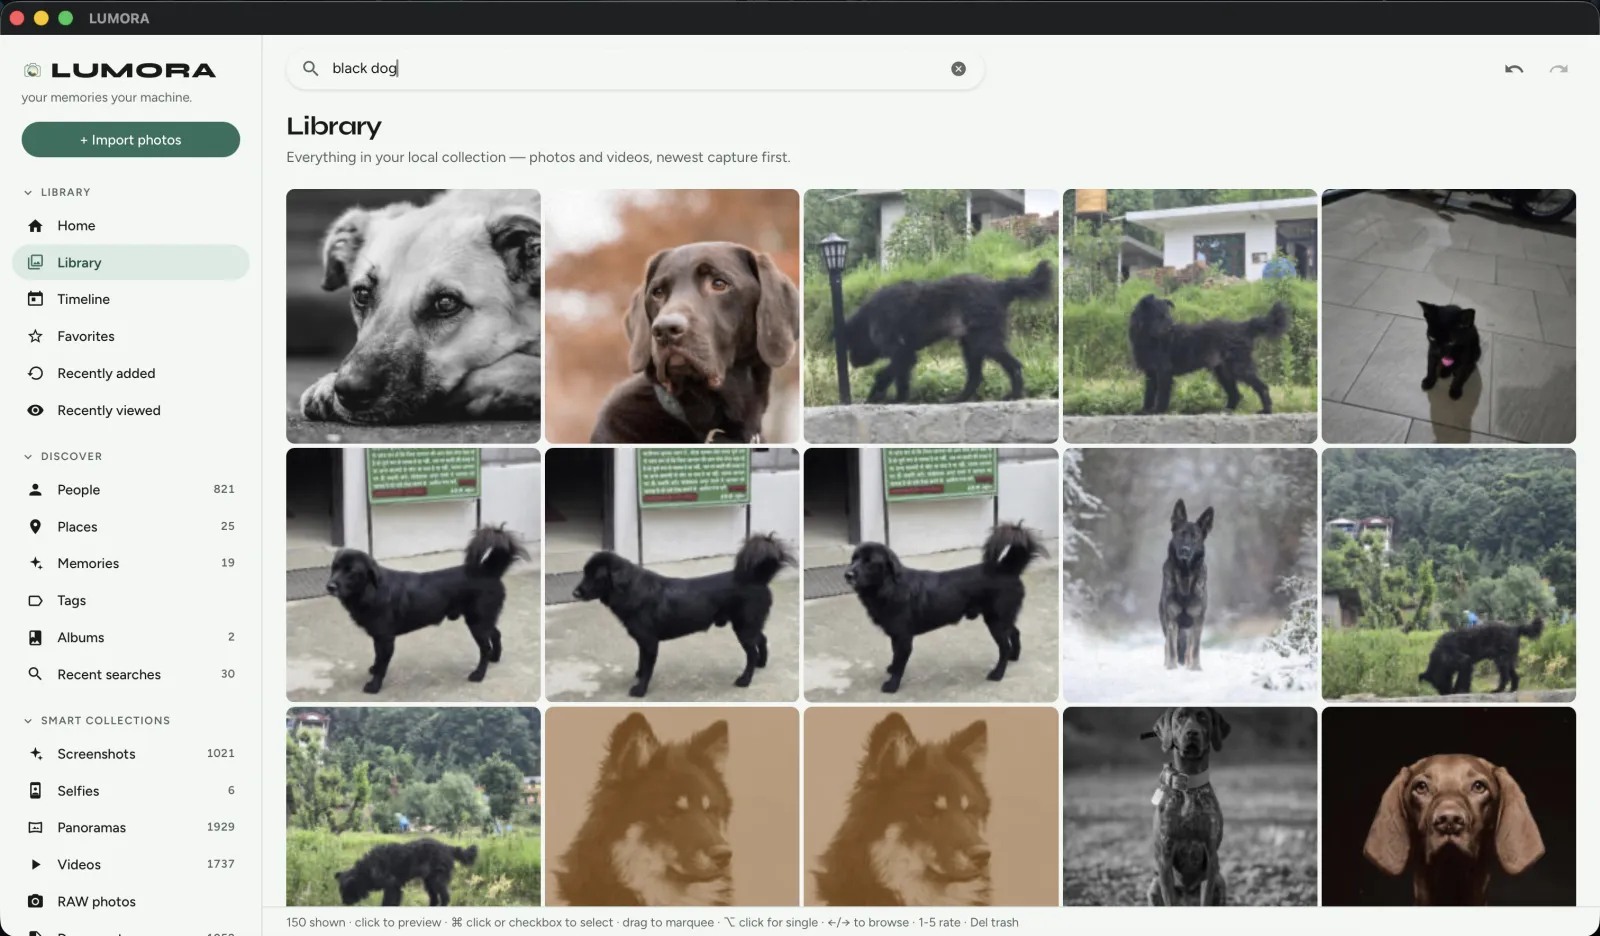Collapse the LIBRARY section
The image size is (1600, 936).
(x=28, y=192)
